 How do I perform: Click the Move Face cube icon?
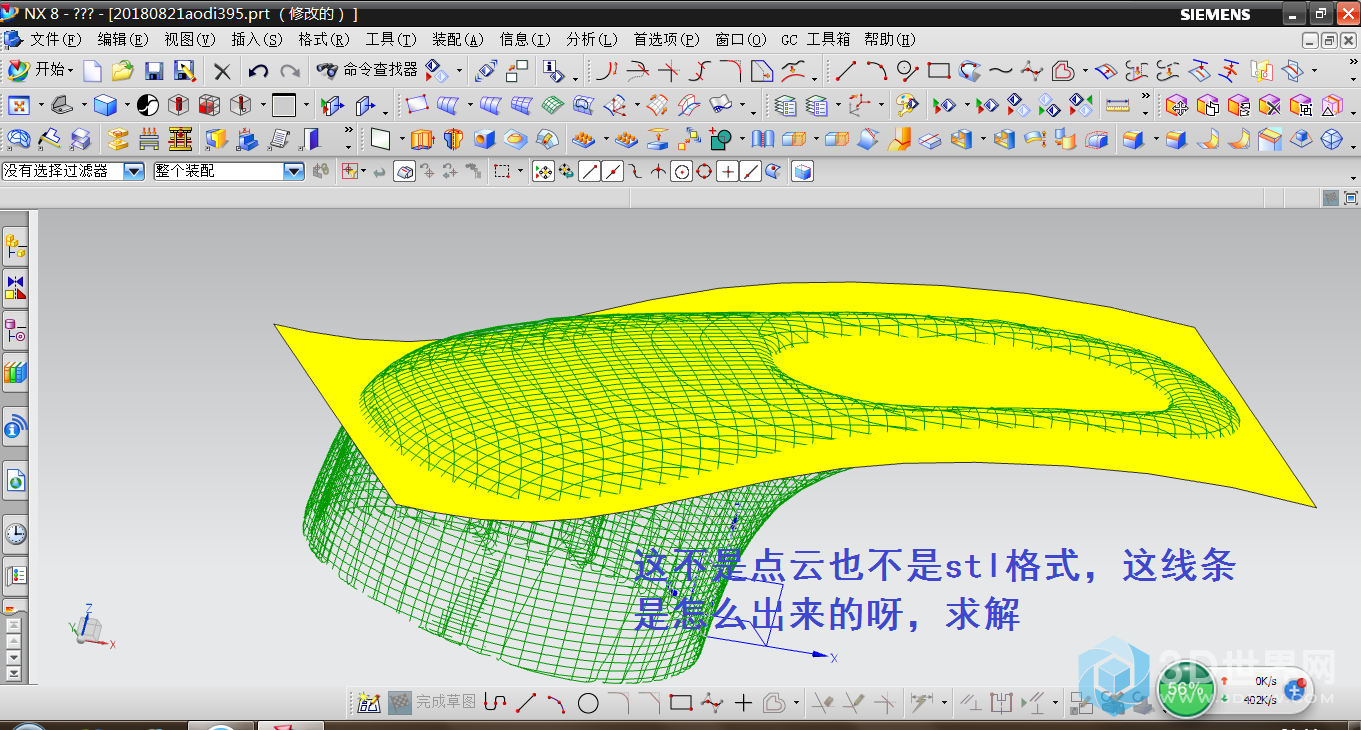coord(1177,105)
